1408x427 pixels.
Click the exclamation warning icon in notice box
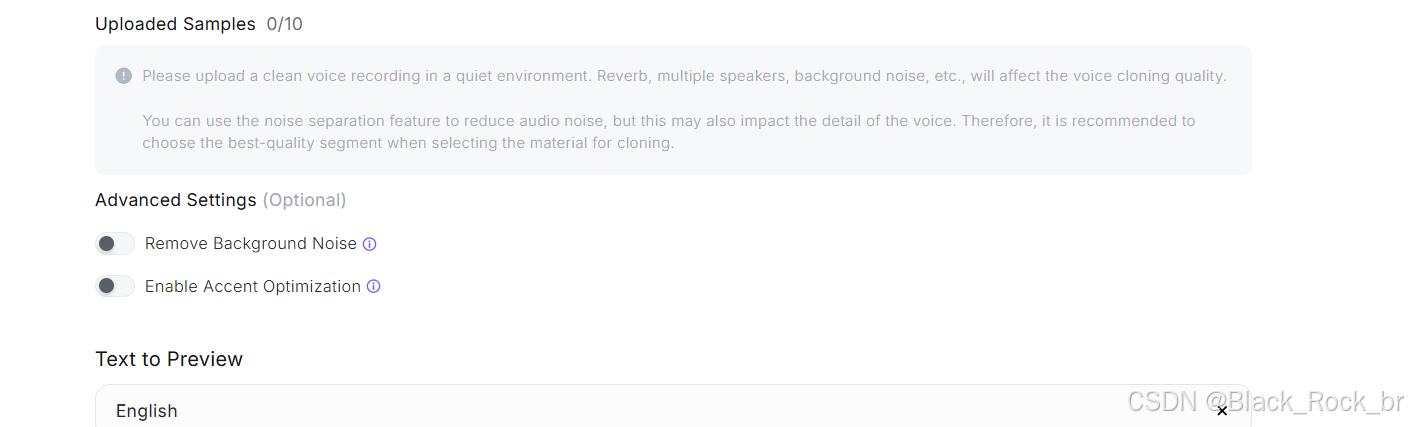124,76
